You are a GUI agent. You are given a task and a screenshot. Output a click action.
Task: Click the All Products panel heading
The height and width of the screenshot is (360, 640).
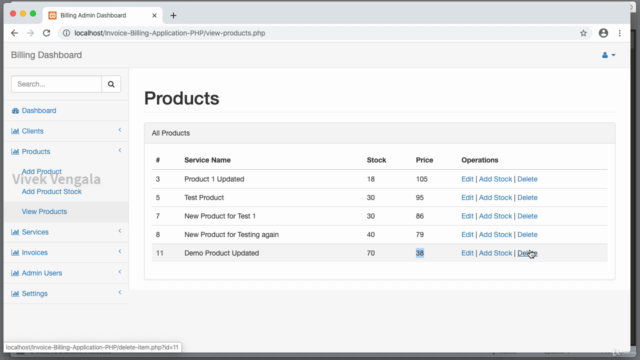171,133
